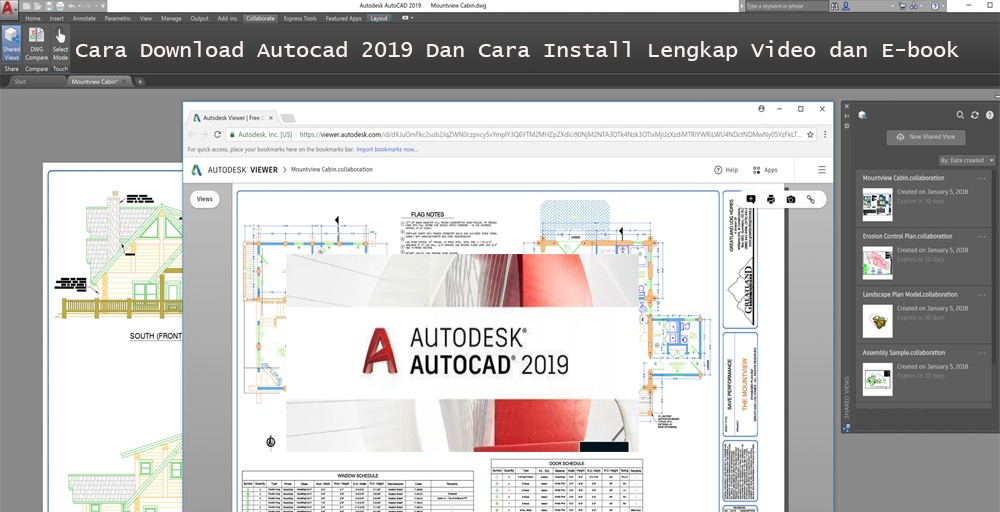Open the Views button in viewer
1000x512 pixels.
pyautogui.click(x=205, y=199)
